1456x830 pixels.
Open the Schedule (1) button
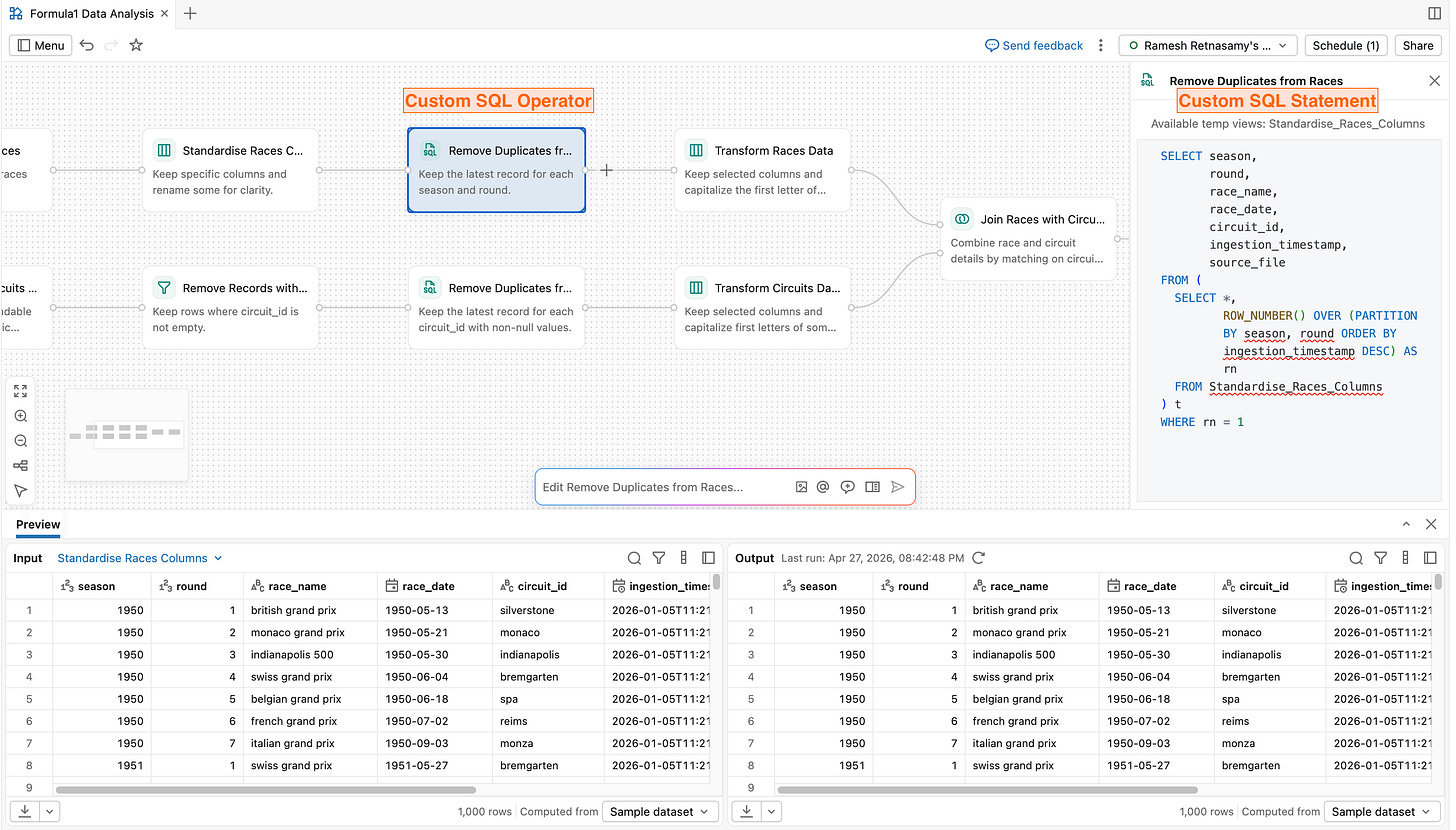(1346, 45)
